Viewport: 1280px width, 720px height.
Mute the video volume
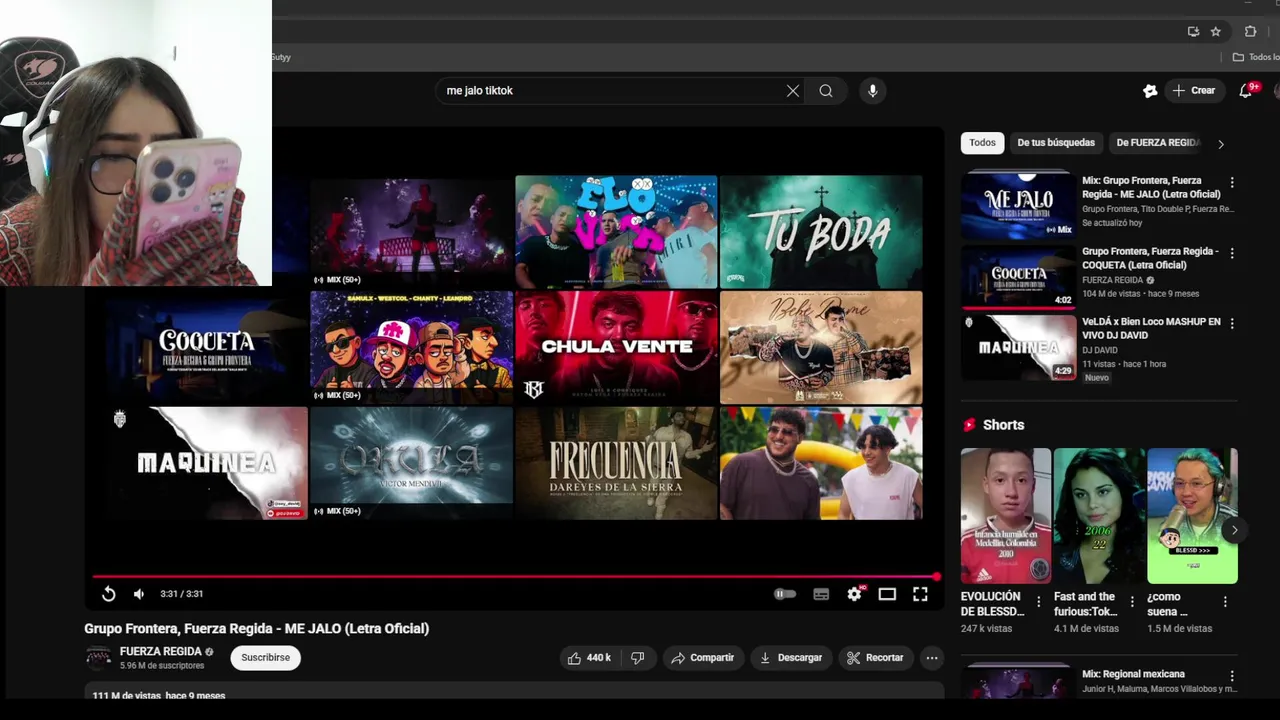click(139, 594)
